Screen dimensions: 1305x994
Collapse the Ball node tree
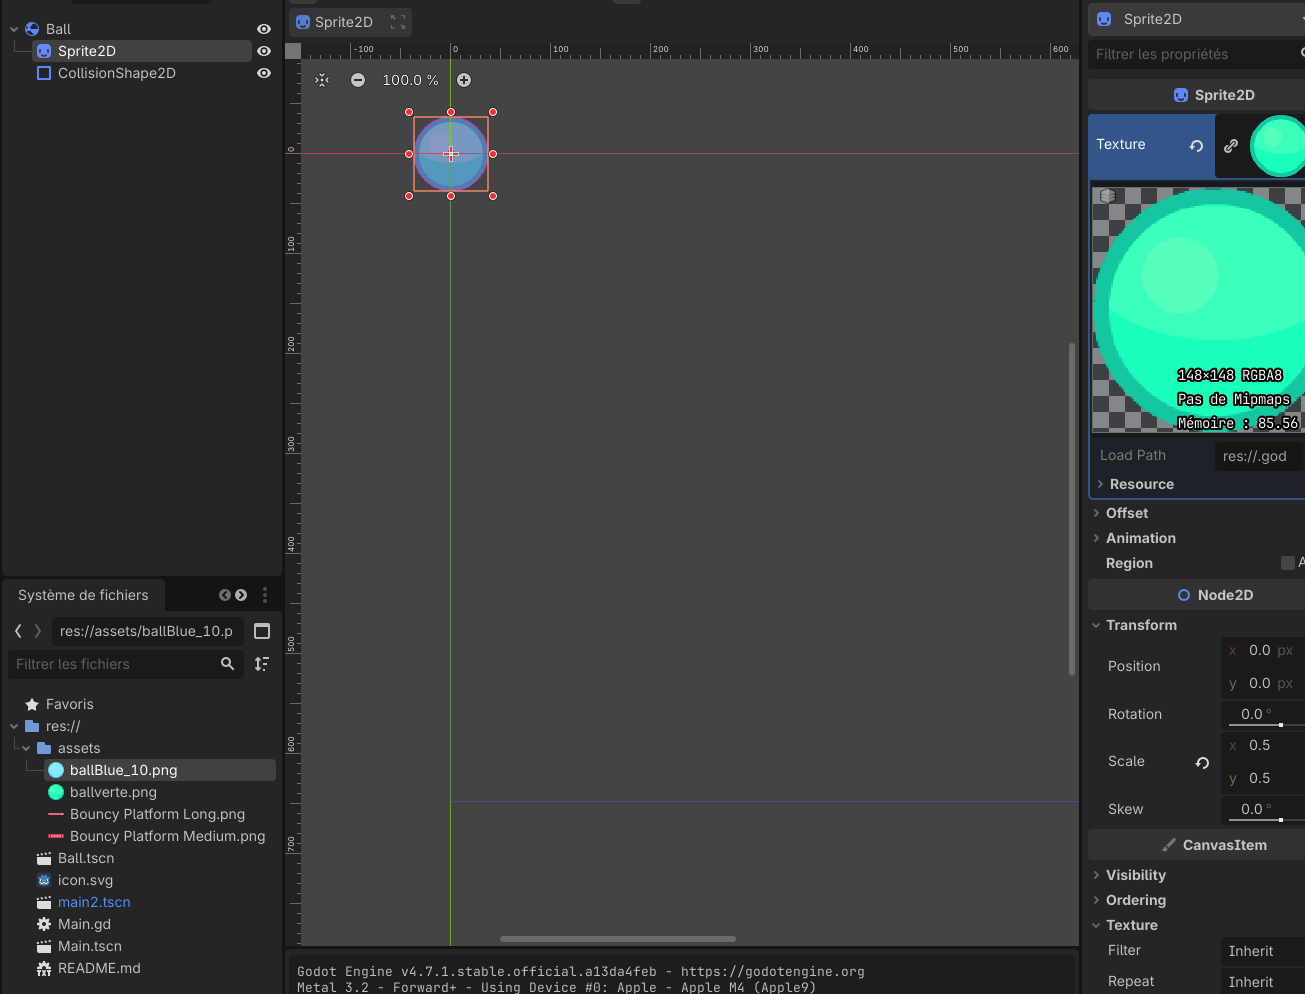[14, 29]
